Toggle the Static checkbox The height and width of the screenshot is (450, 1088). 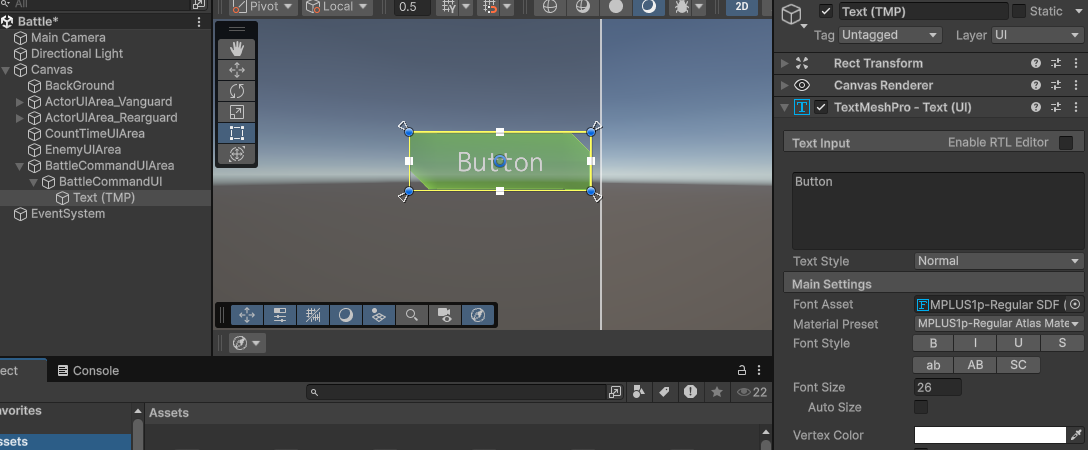tap(1019, 11)
